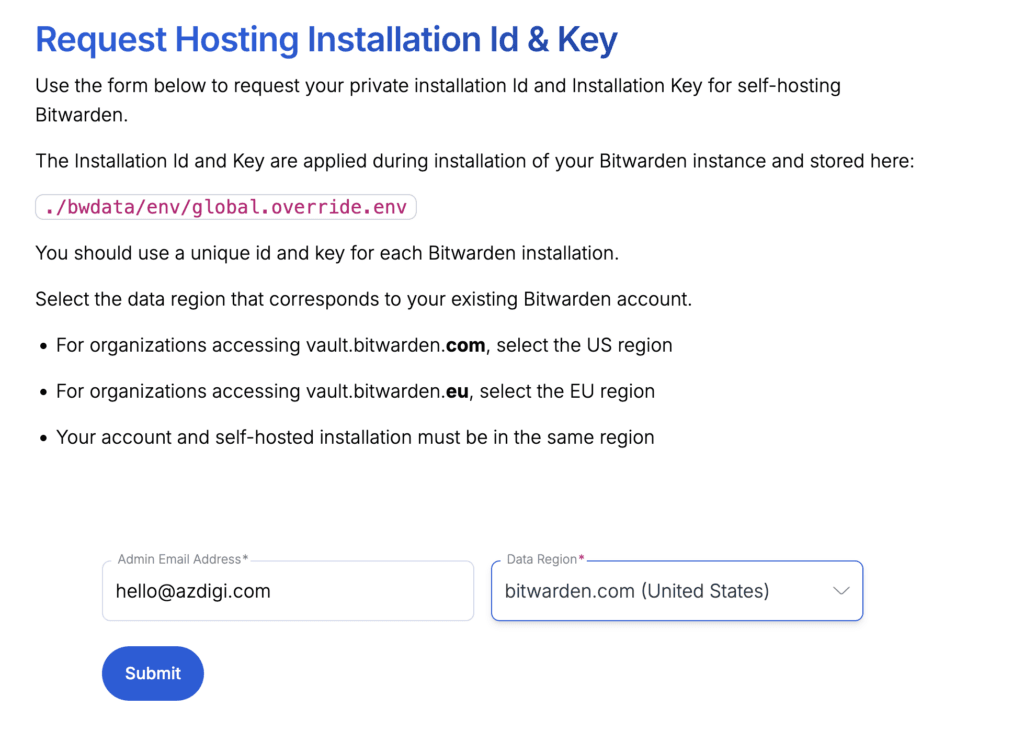The image size is (1024, 741).
Task: Click the paragraph about Installation Id storage
Action: tap(474, 161)
